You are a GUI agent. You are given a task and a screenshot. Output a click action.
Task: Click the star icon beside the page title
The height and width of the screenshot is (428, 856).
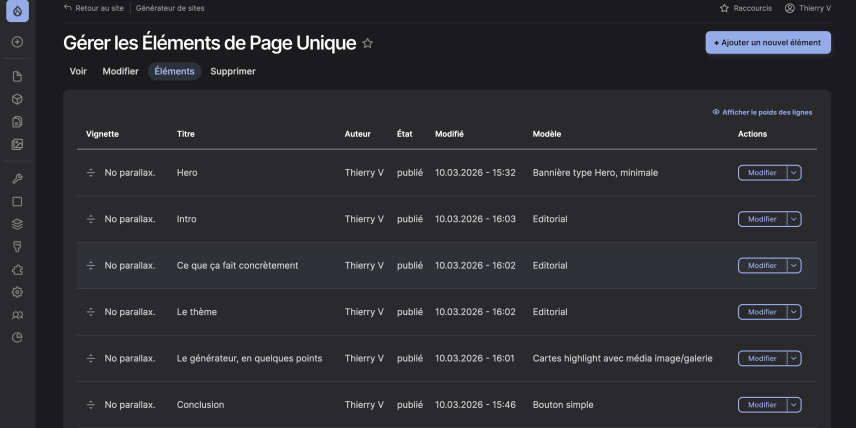point(368,44)
